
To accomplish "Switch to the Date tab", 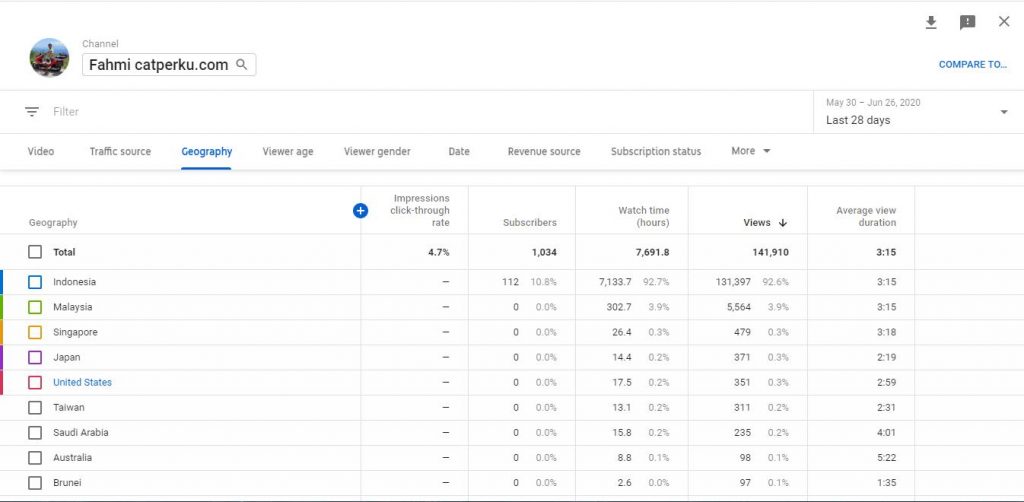I will [459, 151].
